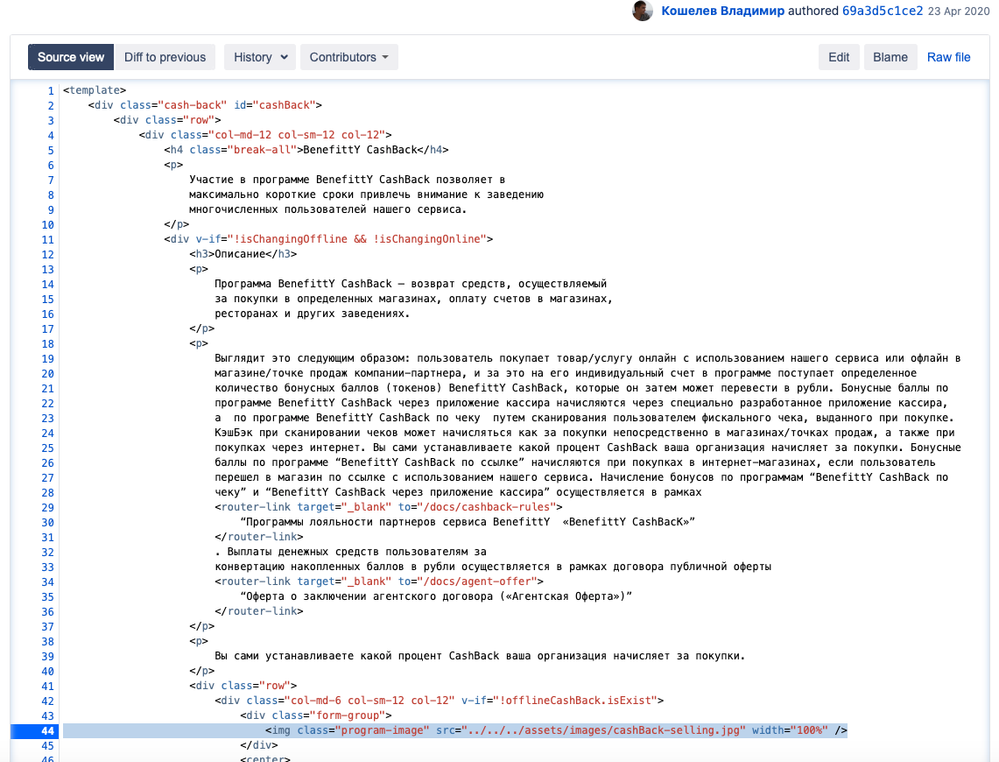Click the Blame button
The width and height of the screenshot is (999, 762).
point(890,57)
